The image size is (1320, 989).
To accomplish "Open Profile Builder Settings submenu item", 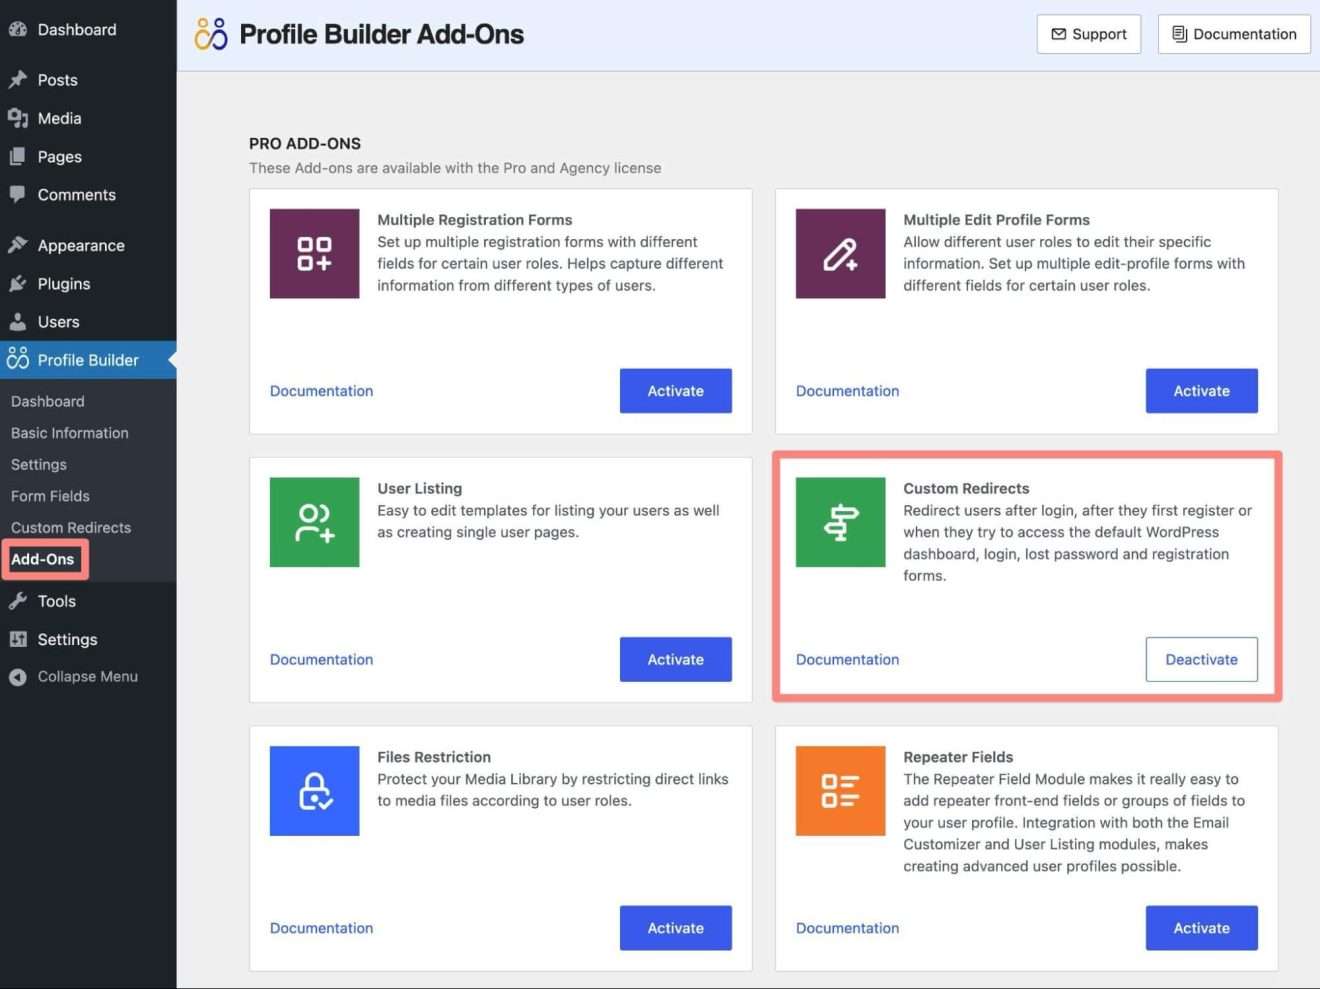I will tap(39, 465).
